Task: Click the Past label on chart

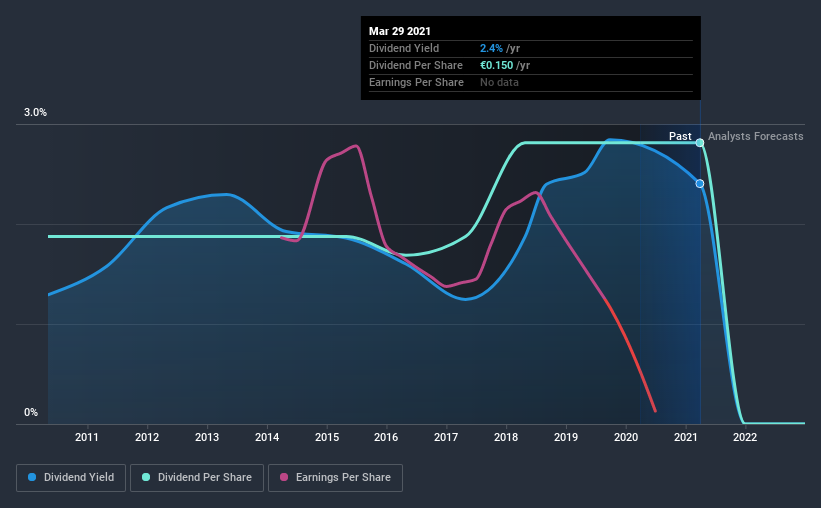Action: (680, 136)
